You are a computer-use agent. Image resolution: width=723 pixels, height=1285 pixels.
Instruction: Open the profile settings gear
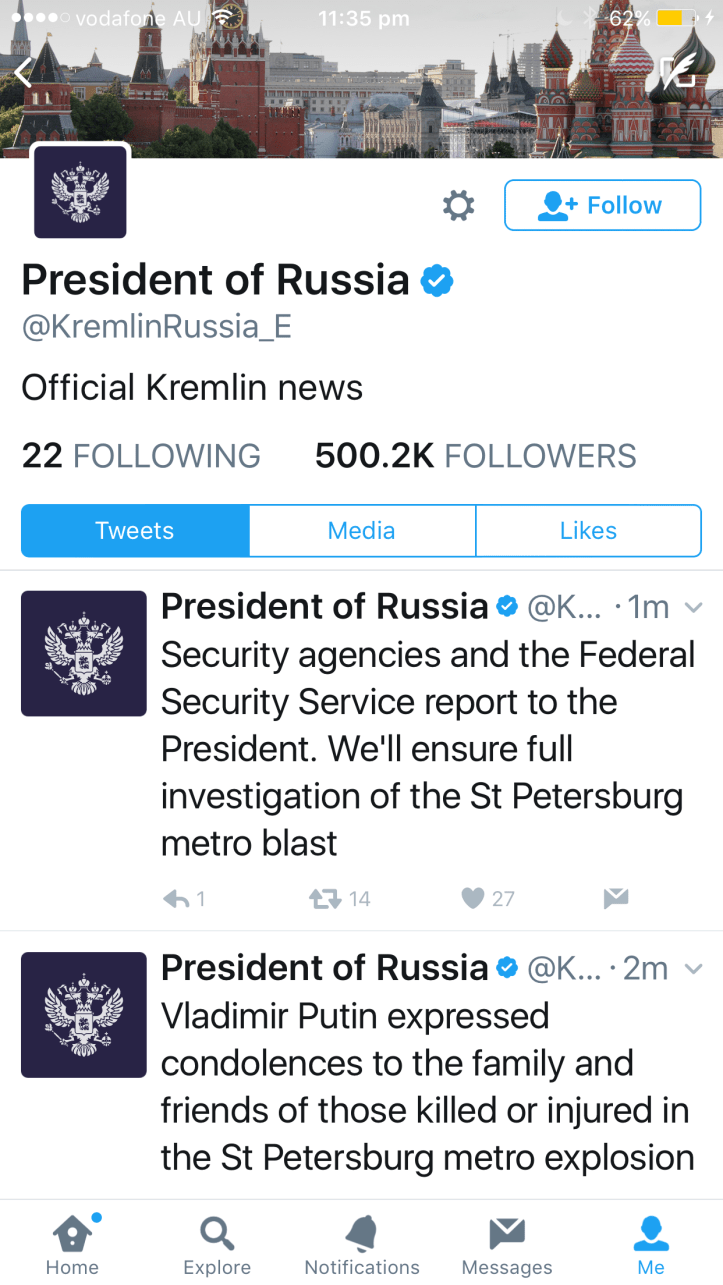tap(458, 206)
